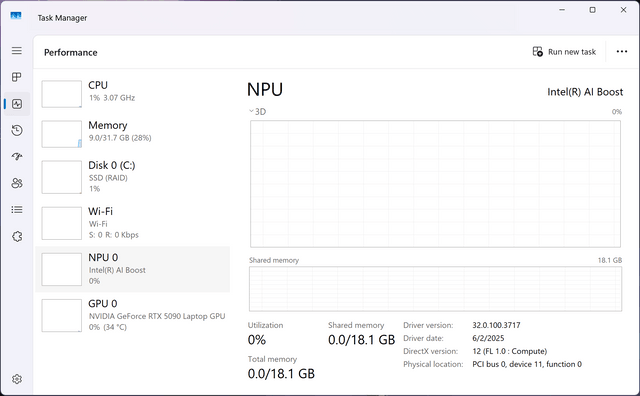Select the Wi-Fi performance entry
The image size is (640, 396).
[133, 223]
